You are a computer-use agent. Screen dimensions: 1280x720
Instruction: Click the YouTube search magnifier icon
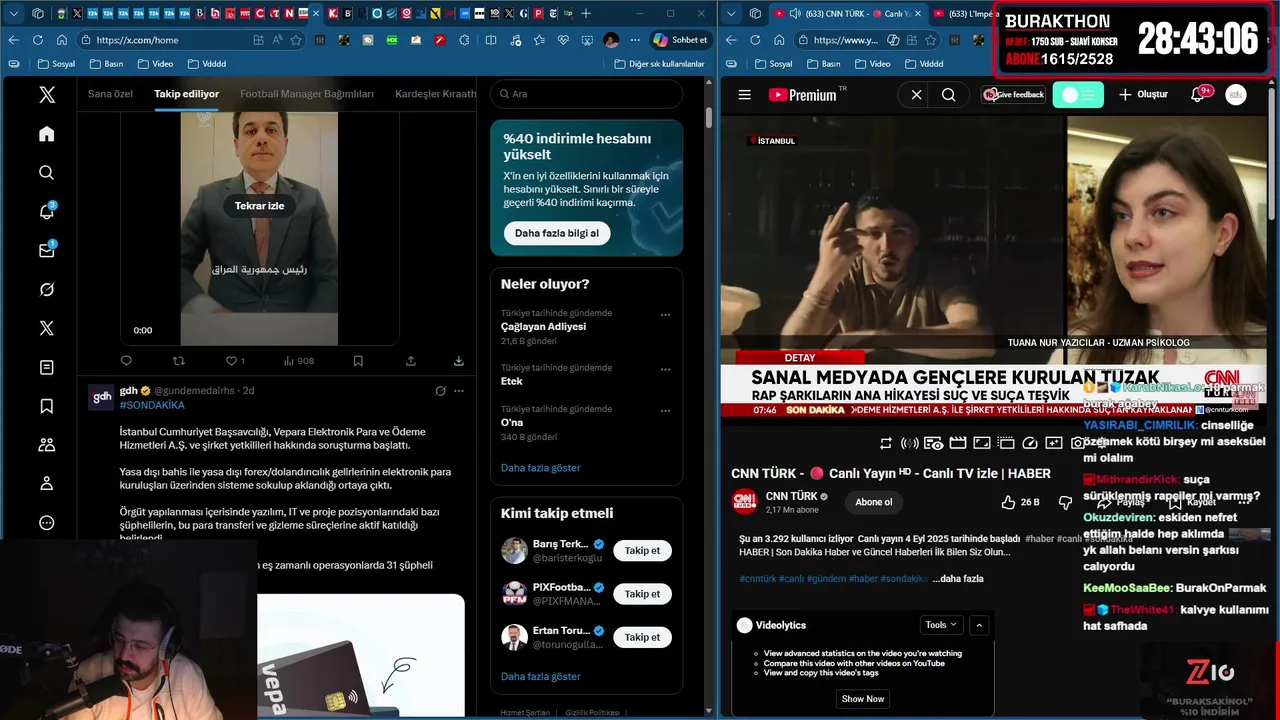point(949,95)
